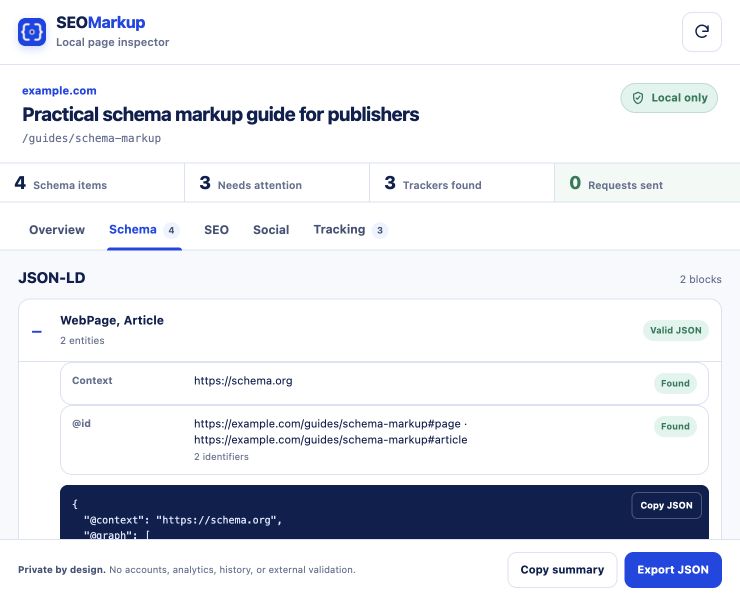The image size is (740, 600).
Task: Click the @context line in code block
Action: point(183,520)
